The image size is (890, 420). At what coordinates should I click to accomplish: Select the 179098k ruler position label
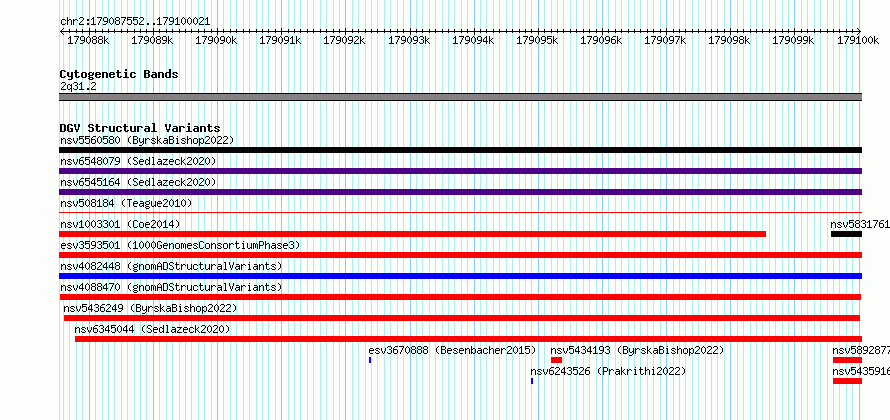click(729, 40)
